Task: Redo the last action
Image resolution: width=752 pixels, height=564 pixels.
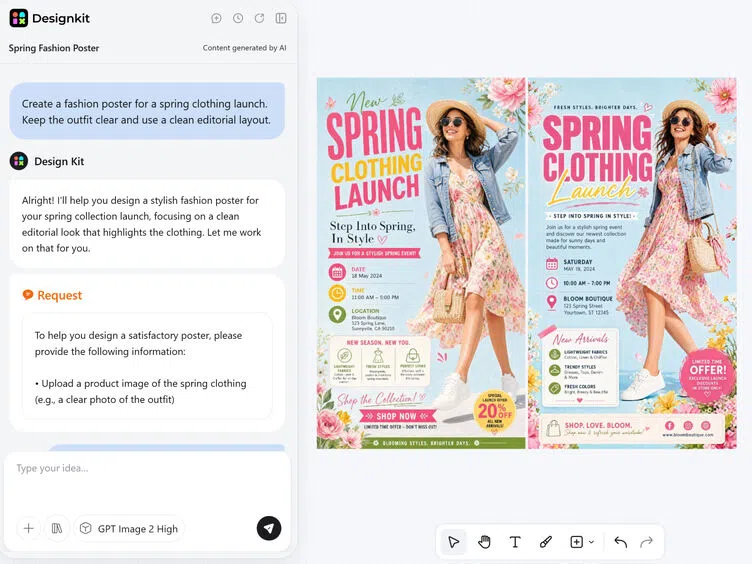Action: pos(646,542)
